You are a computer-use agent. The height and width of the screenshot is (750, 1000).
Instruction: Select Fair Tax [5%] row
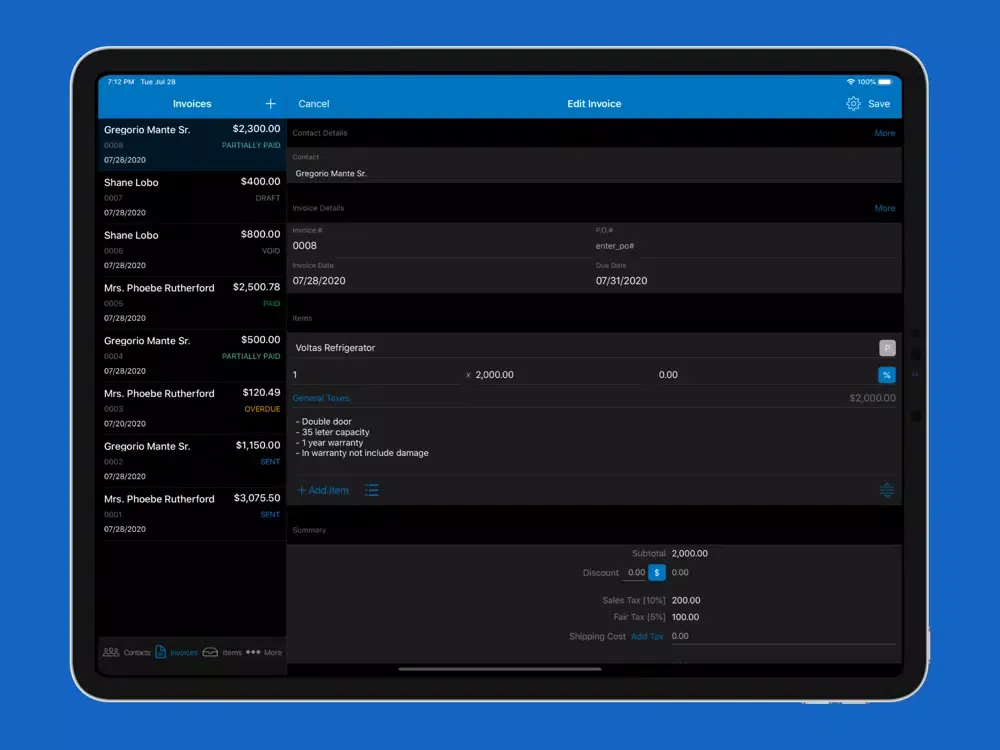pyautogui.click(x=656, y=617)
